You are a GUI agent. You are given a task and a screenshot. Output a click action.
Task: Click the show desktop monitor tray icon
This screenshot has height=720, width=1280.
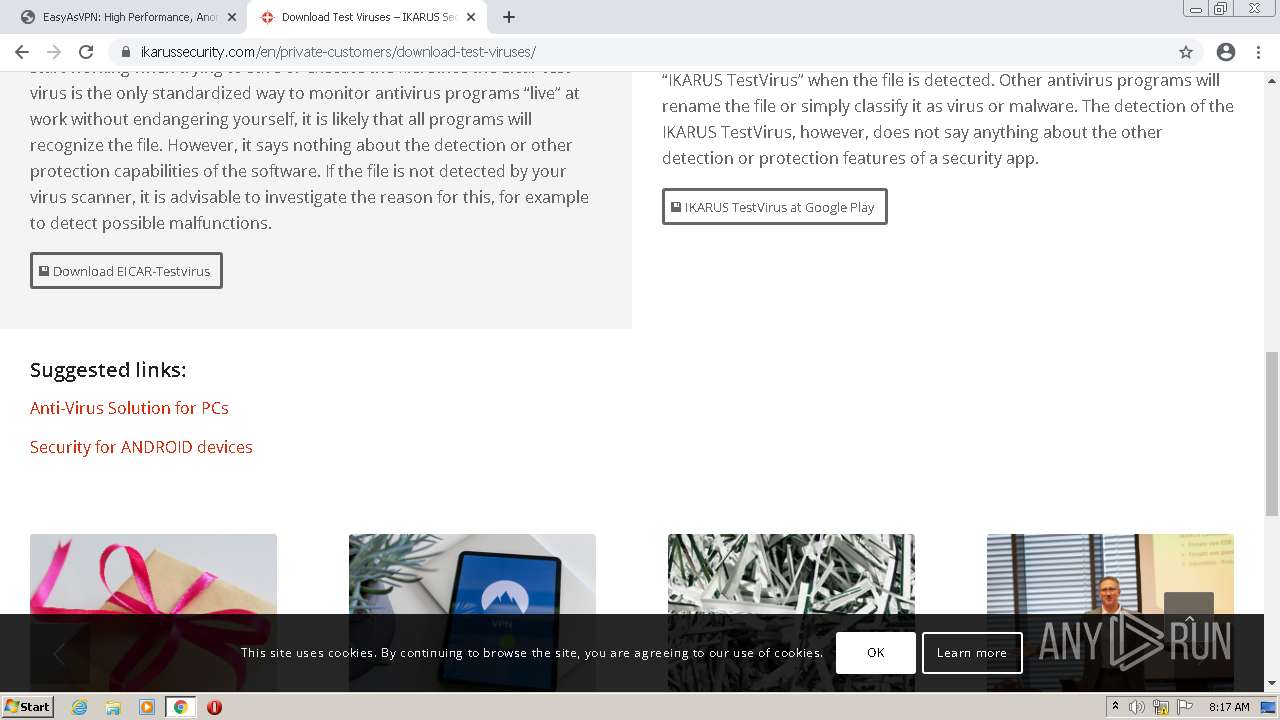pyautogui.click(x=1268, y=707)
